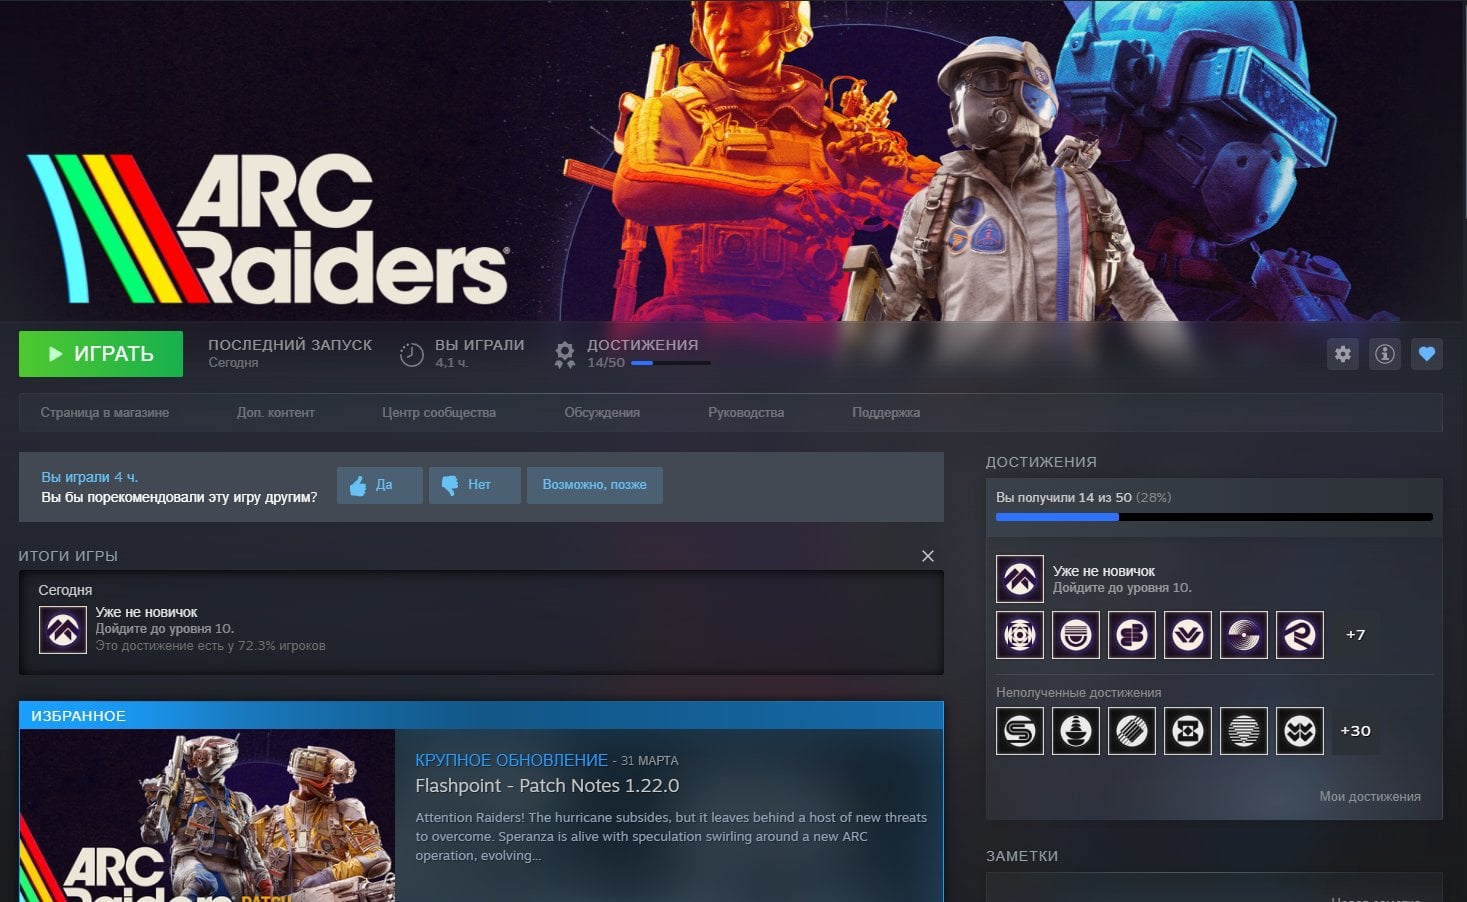Click the green ИГРАТЬ play button
Viewport: 1467px width, 902px height.
101,354
